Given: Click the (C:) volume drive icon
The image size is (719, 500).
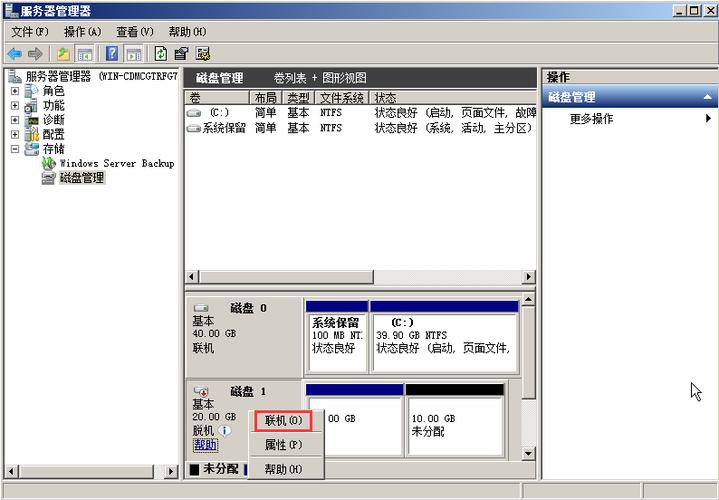Looking at the screenshot, I should 194,113.
